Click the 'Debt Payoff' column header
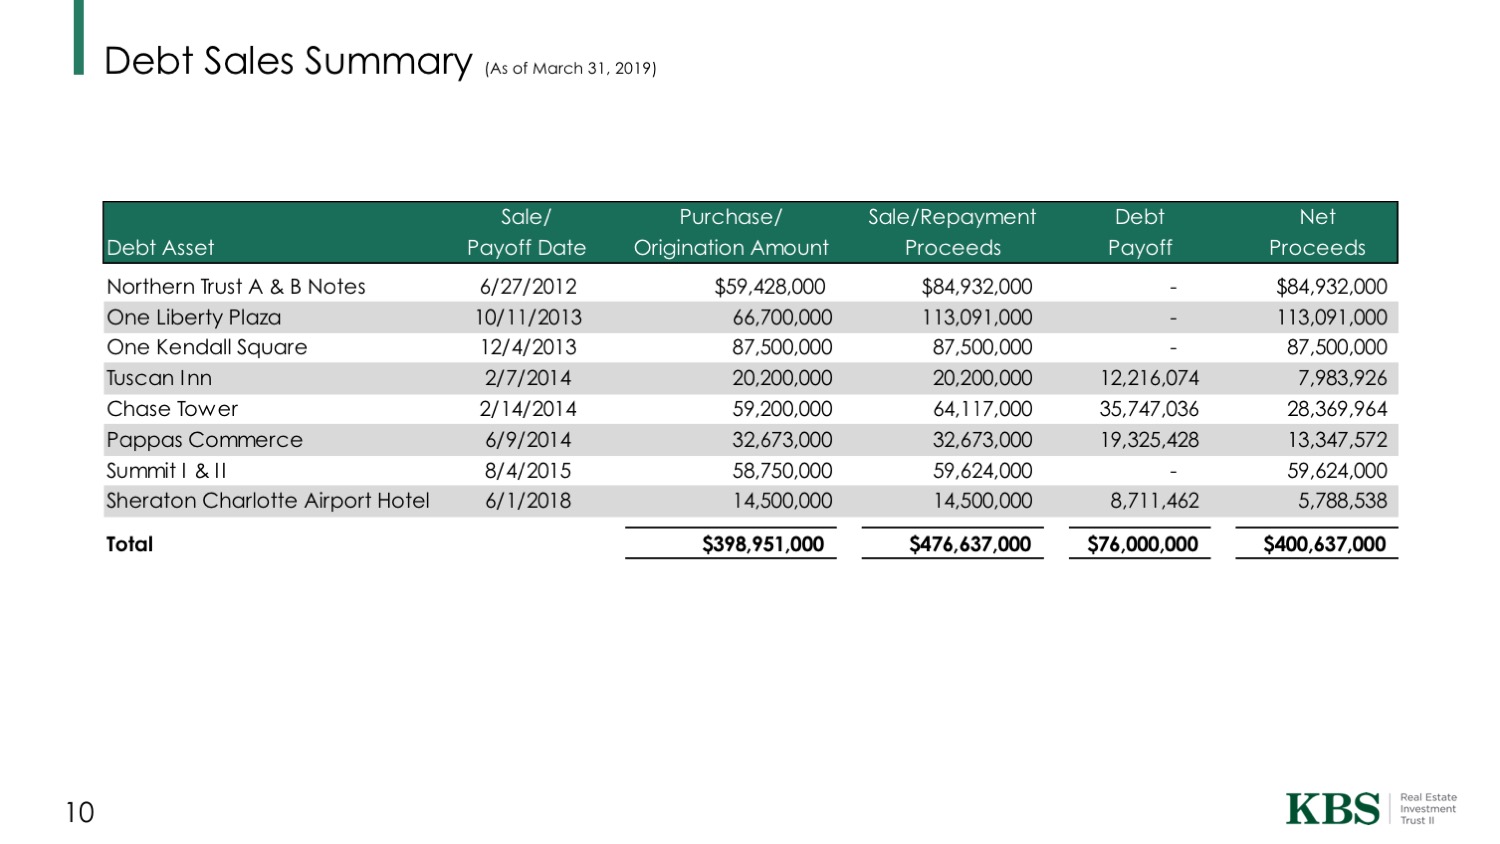Image resolution: width=1500 pixels, height=844 pixels. (x=1140, y=232)
